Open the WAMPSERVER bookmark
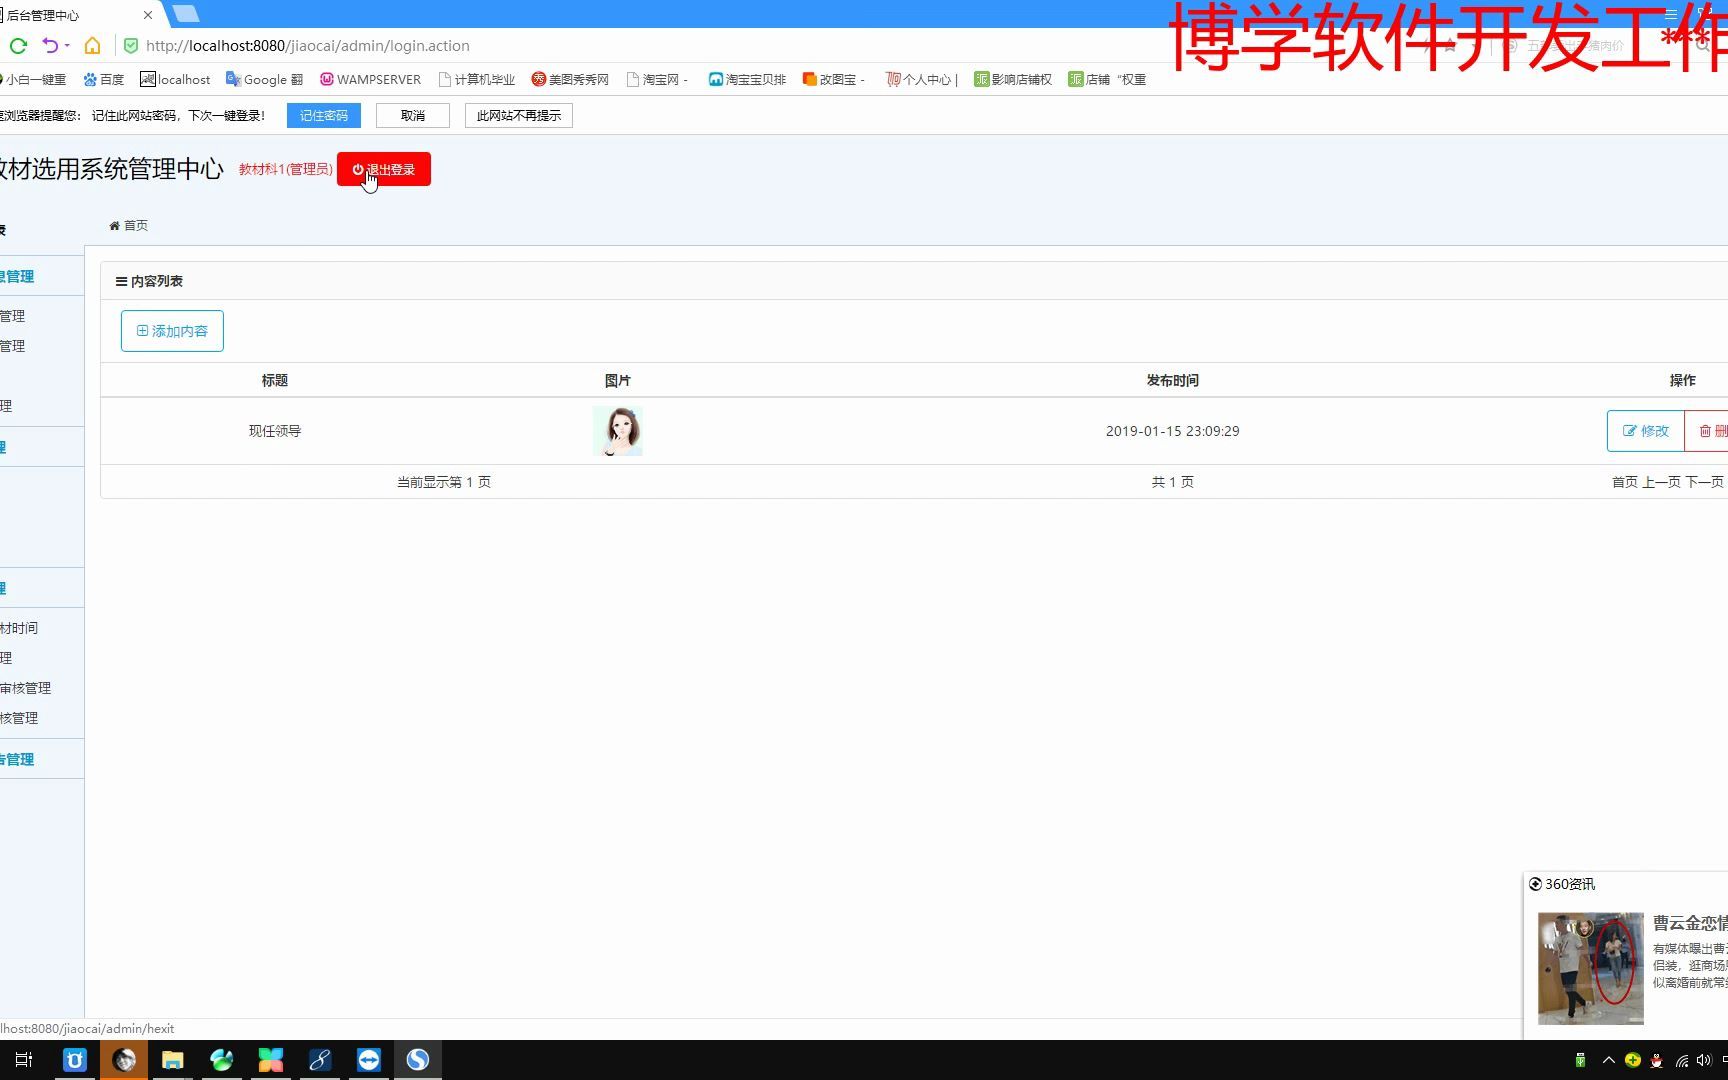The height and width of the screenshot is (1080, 1728). (x=370, y=79)
